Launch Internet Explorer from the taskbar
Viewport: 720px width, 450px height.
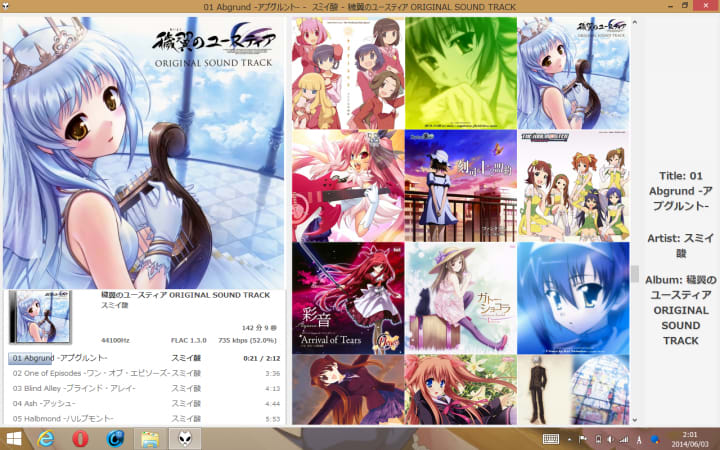46,439
